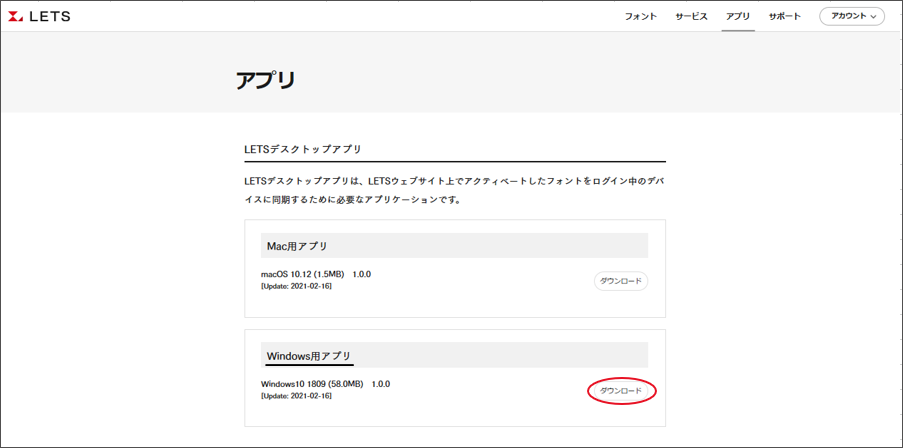Select the アプリ tab in top navigation

point(738,17)
